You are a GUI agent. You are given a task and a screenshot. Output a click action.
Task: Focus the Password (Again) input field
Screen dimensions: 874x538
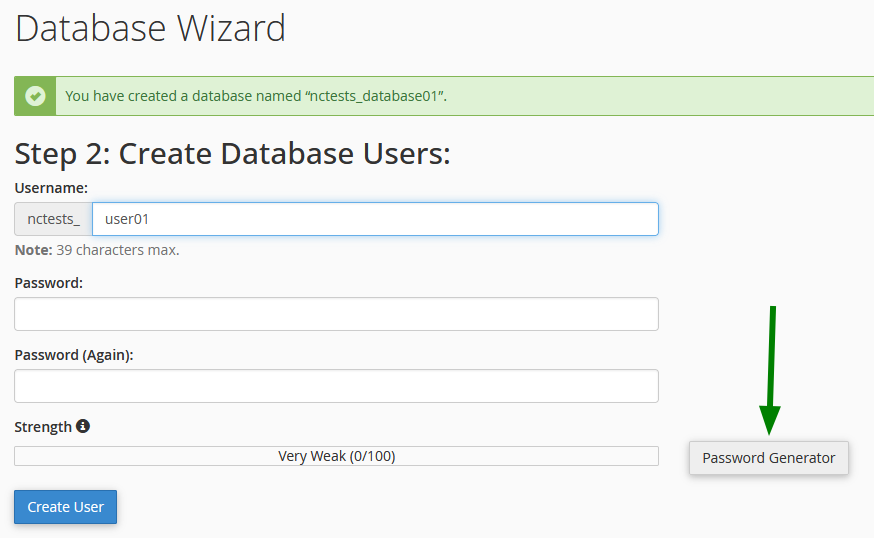[336, 386]
